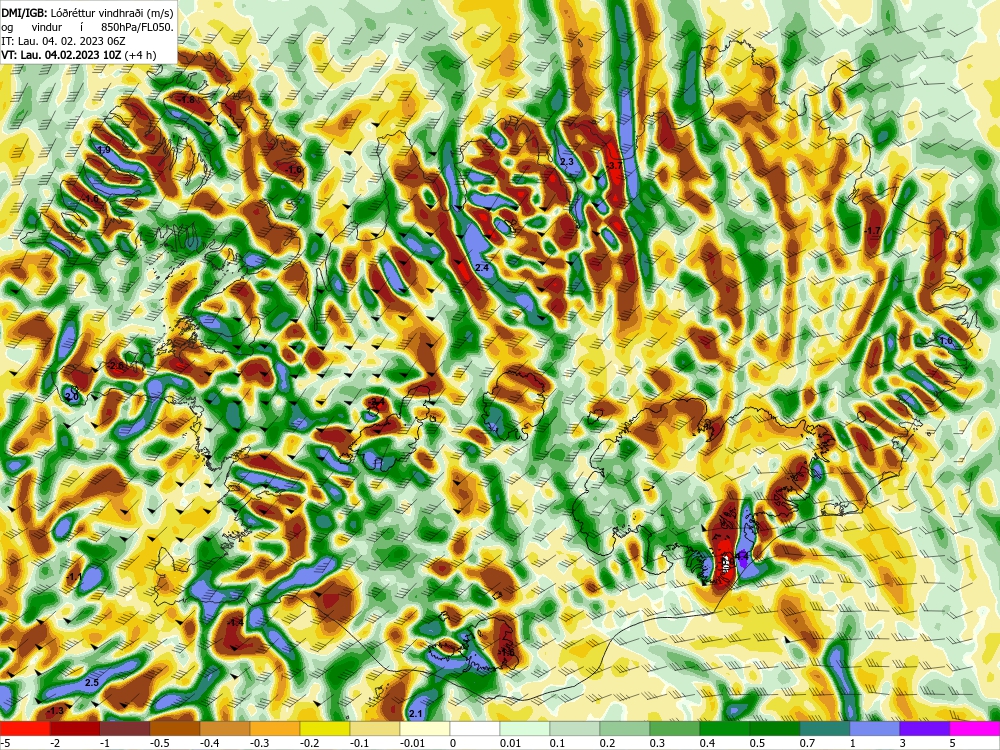Viewport: 1000px width, 750px height.
Task: Click the "0.7" legend scale label
Action: (808, 743)
